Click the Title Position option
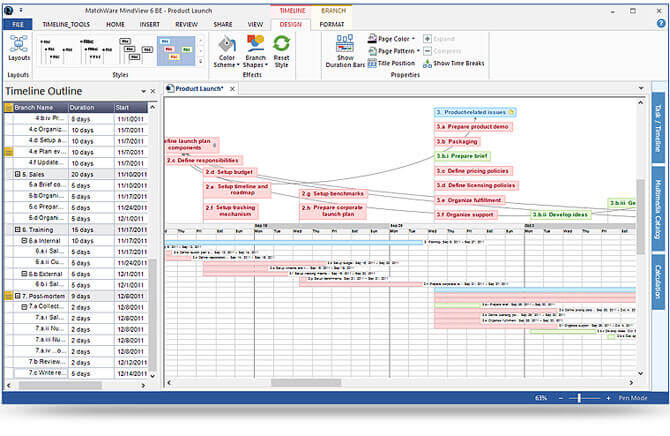 (x=391, y=63)
